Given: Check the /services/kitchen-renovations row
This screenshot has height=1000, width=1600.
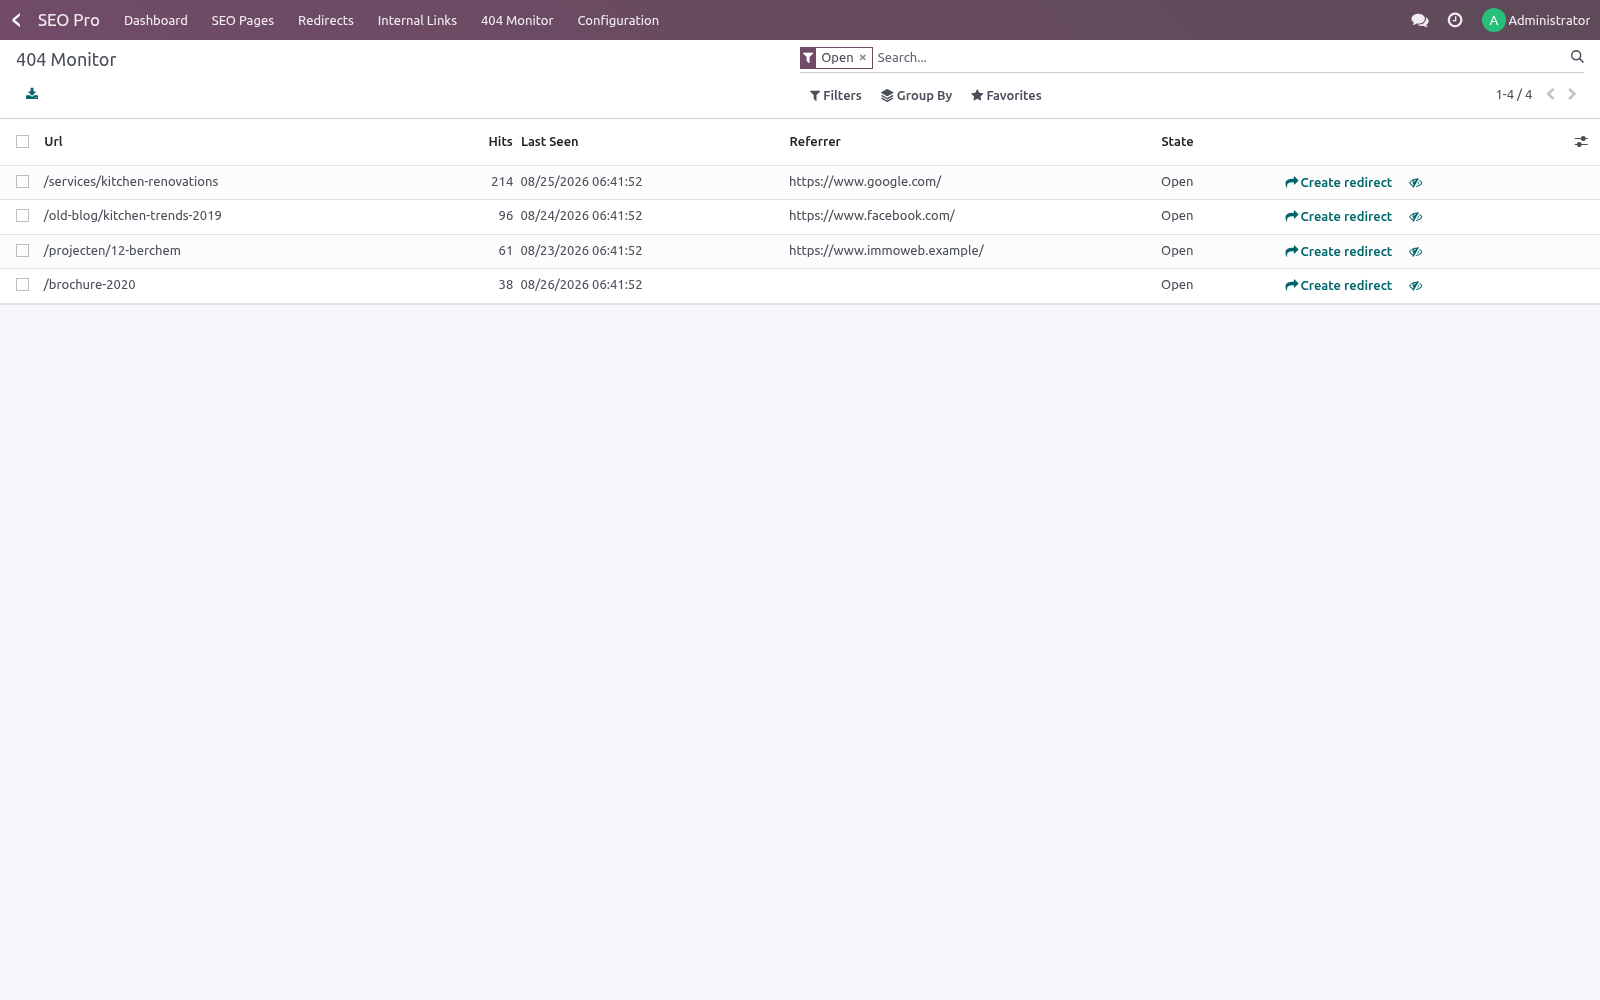Looking at the screenshot, I should click(x=22, y=182).
